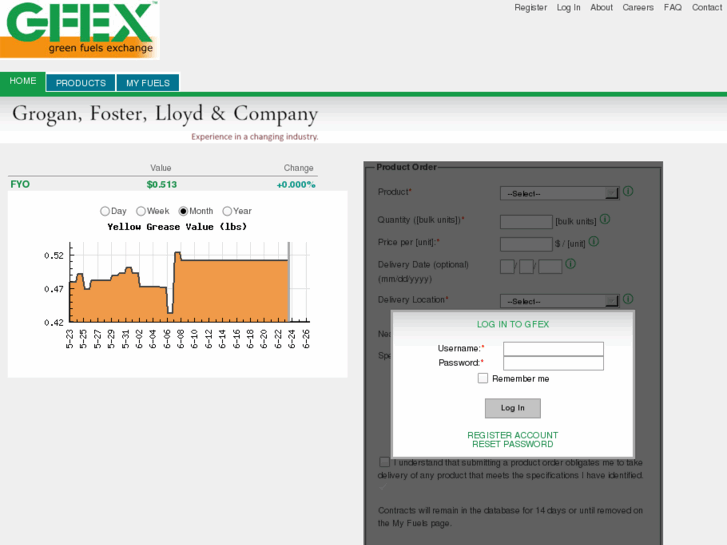Select the Day chart range radio button

pos(105,212)
